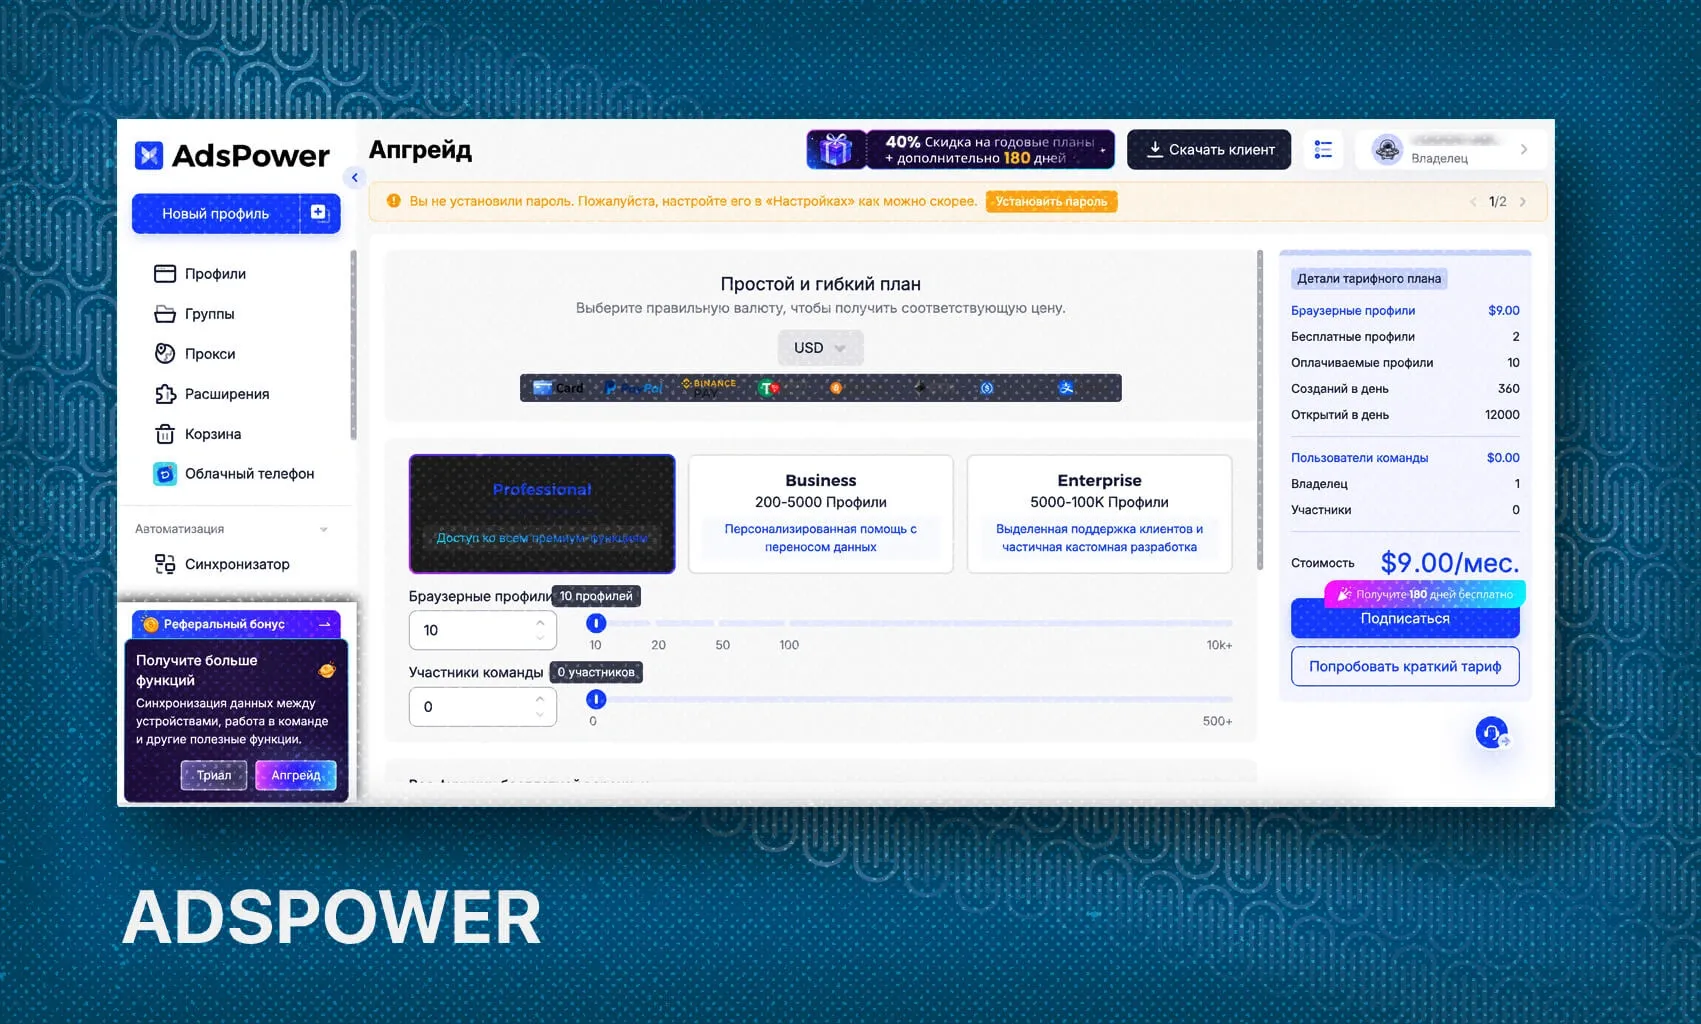Open the support headset chat icon
This screenshot has height=1024, width=1701.
[1491, 733]
